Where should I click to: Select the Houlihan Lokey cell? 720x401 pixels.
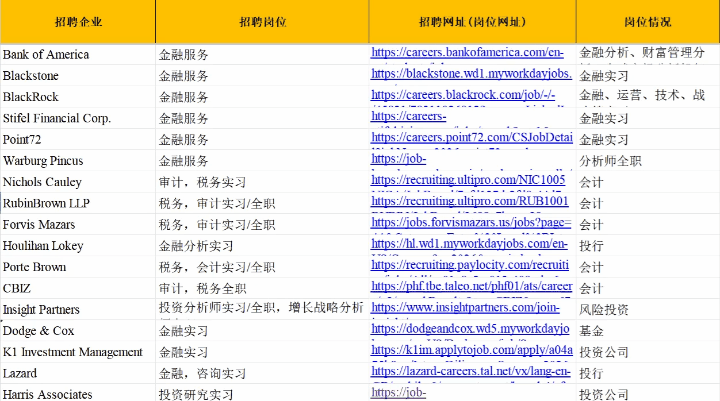coord(78,246)
